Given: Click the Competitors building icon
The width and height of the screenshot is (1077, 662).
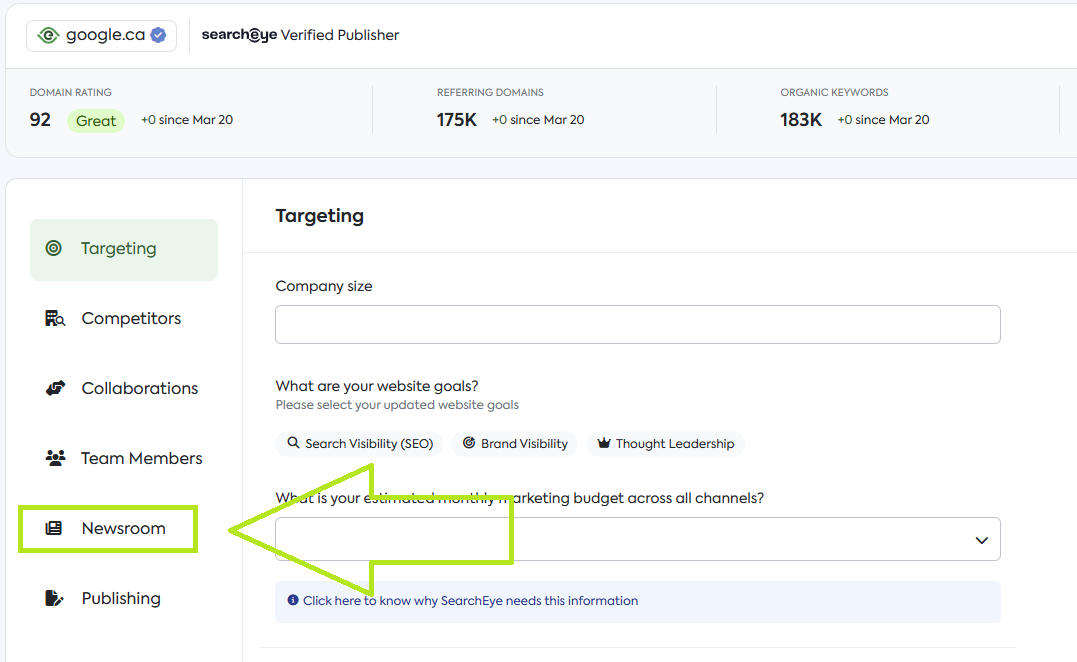Looking at the screenshot, I should tap(55, 319).
